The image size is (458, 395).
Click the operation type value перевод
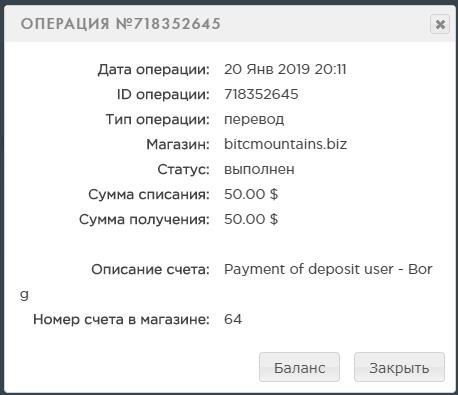pos(254,120)
